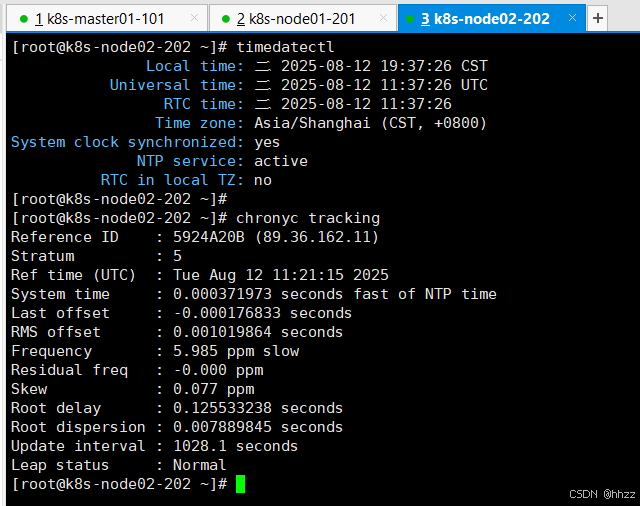Click Root dispersion value '0.007889845 seconds'
The height and width of the screenshot is (506, 640).
(x=258, y=427)
